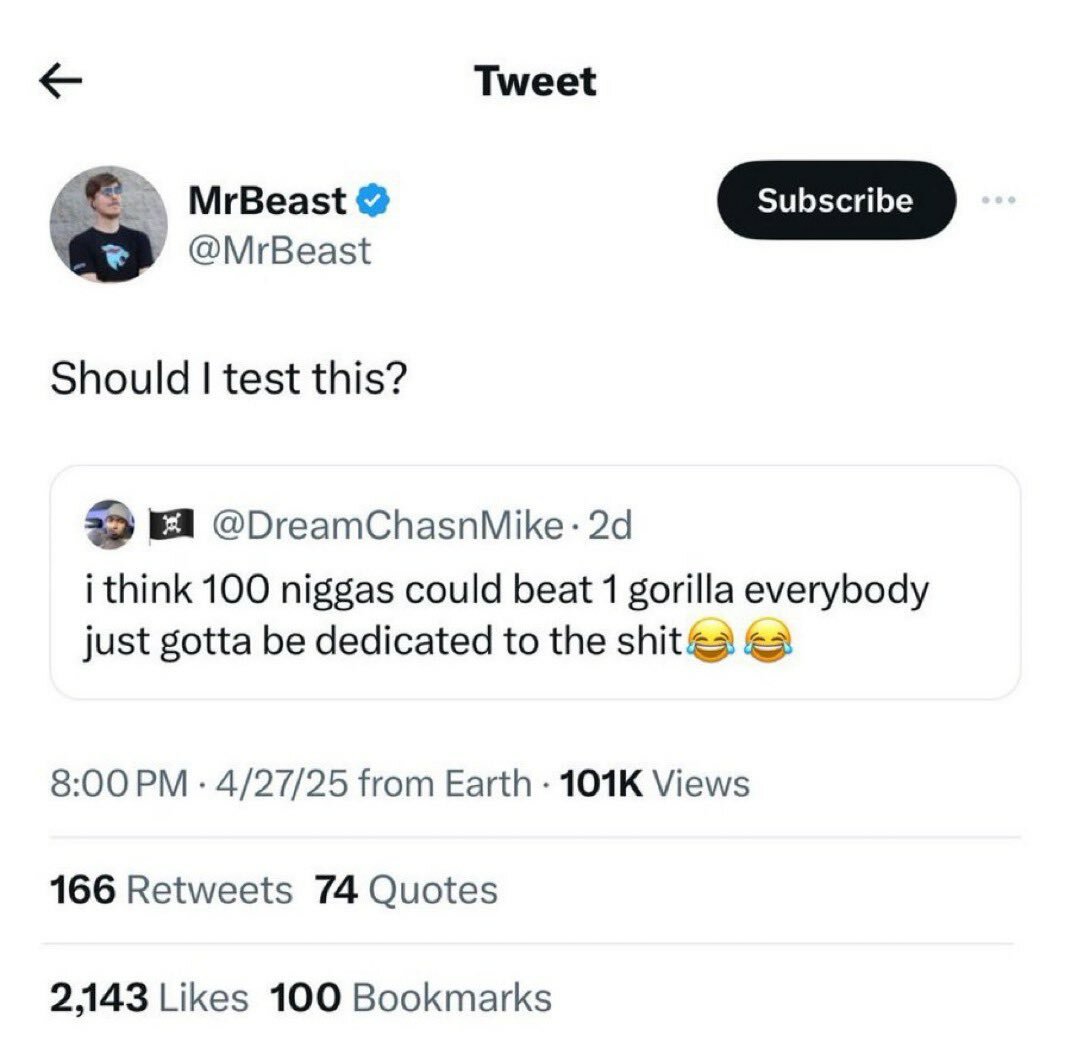Click the 101K Views count
The image size is (1070, 1042).
pos(654,783)
